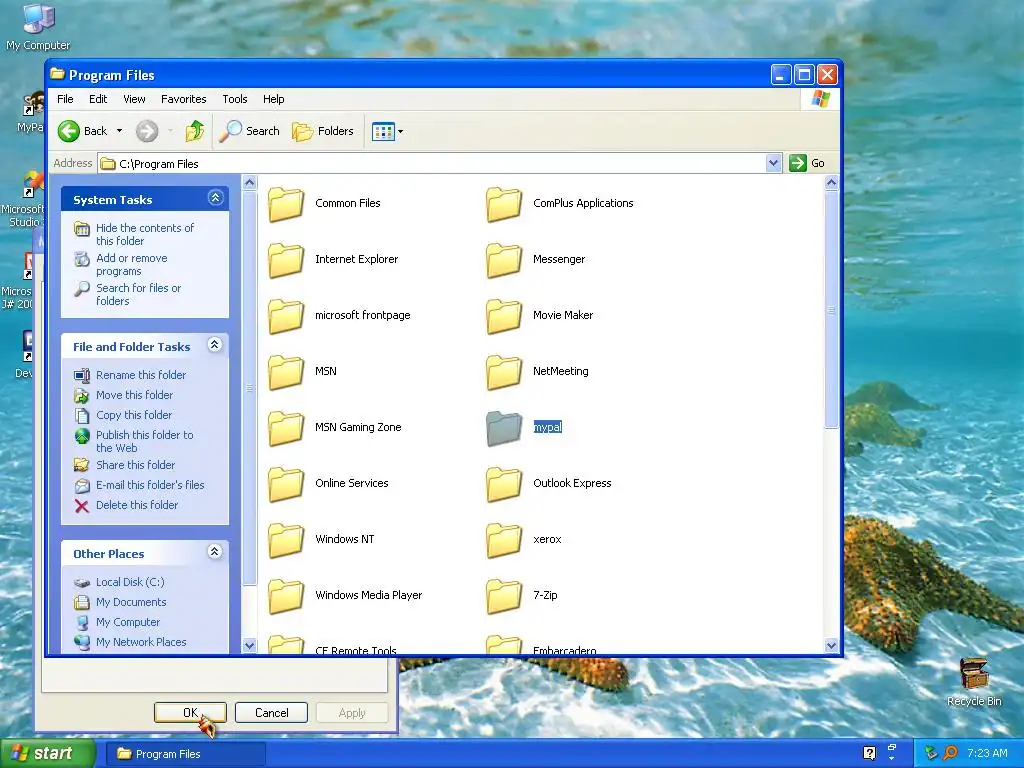Viewport: 1024px width, 768px height.
Task: Open Search with the magnifier icon
Action: click(x=230, y=131)
